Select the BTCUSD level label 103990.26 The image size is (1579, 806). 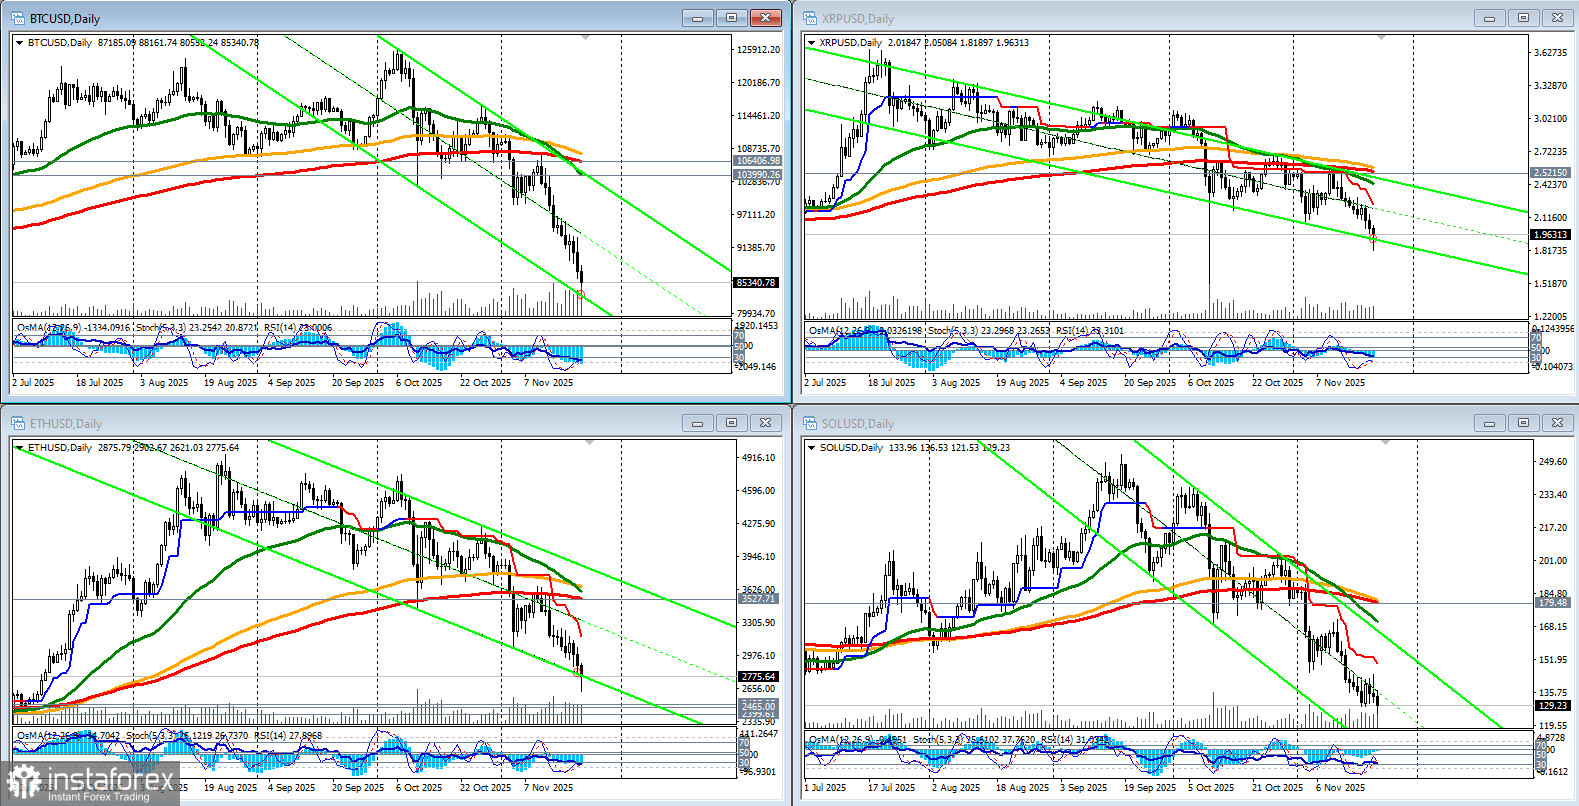point(758,175)
